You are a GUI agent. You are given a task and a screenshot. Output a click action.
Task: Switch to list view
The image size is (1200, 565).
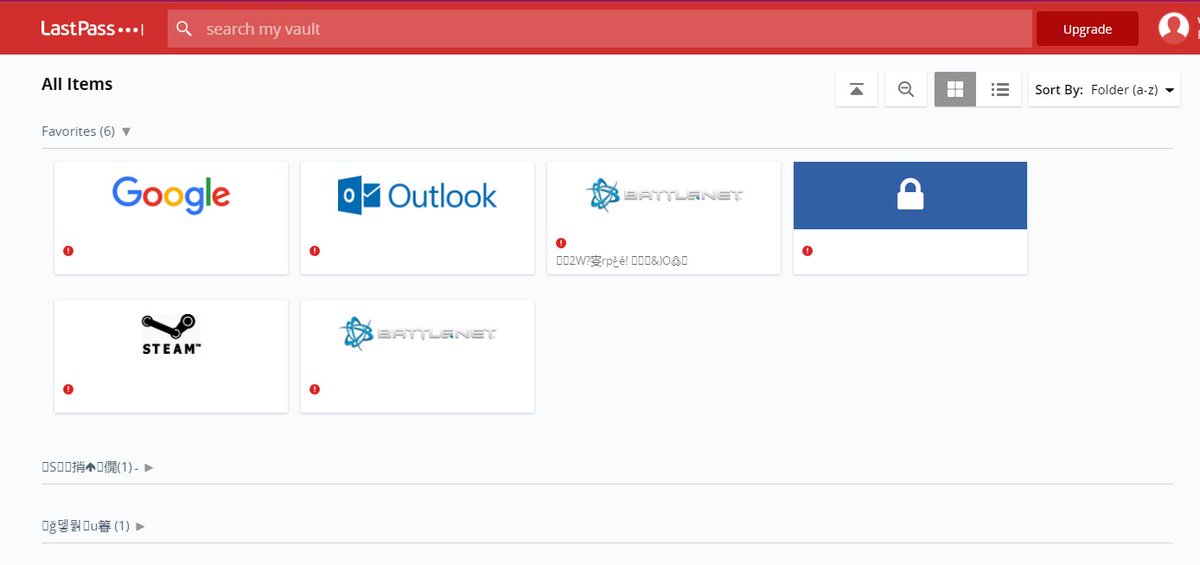click(x=999, y=89)
